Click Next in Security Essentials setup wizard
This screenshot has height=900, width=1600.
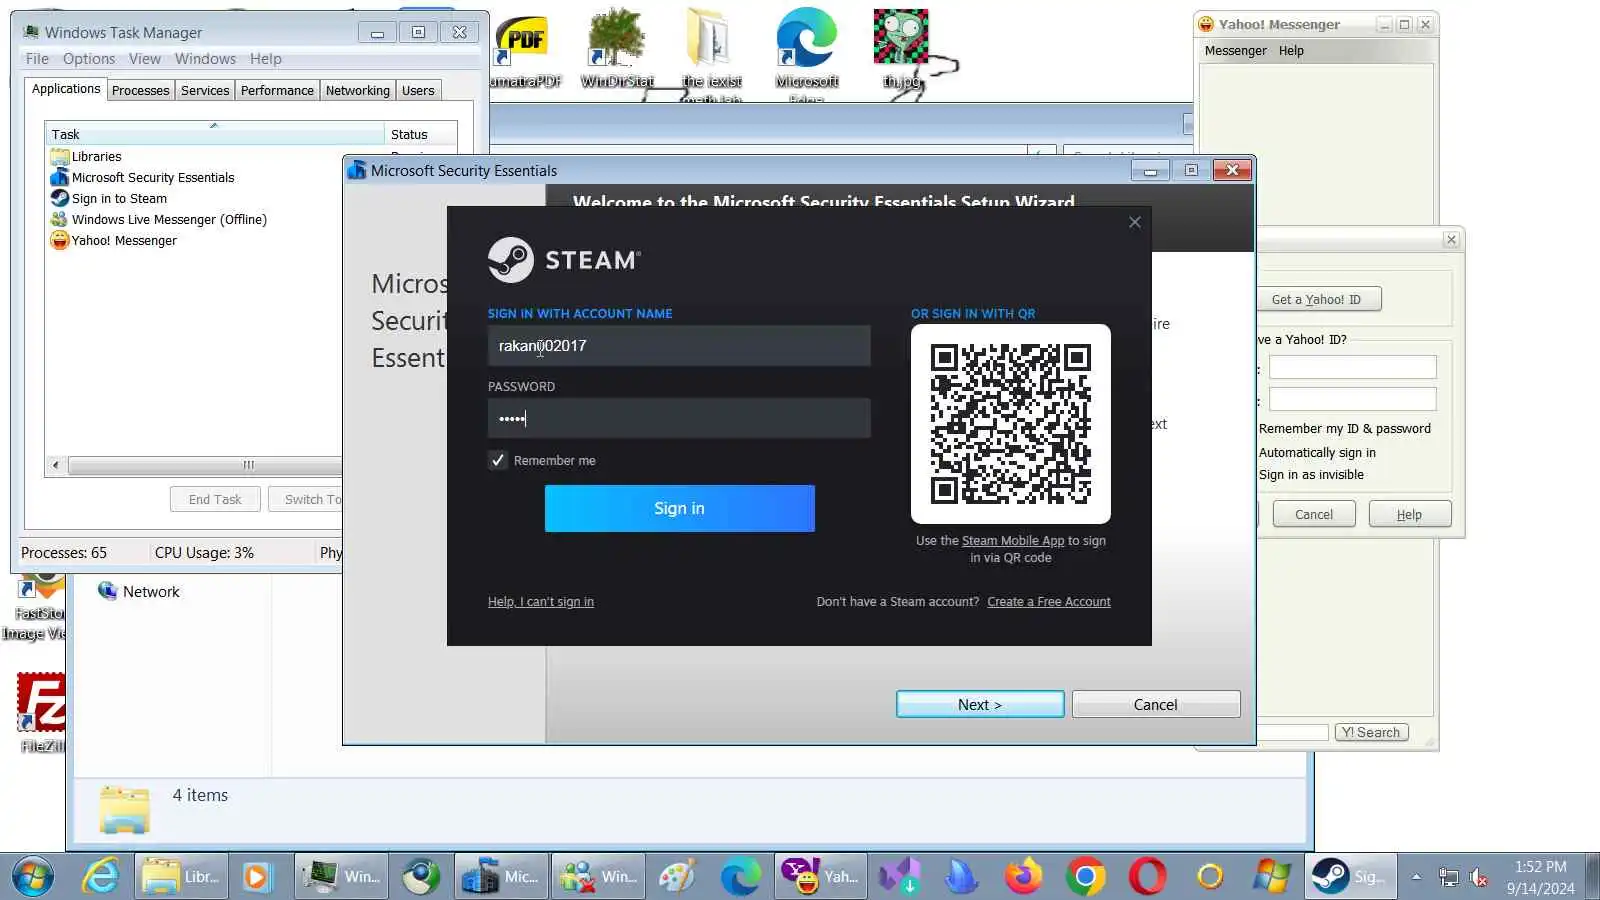pos(980,704)
